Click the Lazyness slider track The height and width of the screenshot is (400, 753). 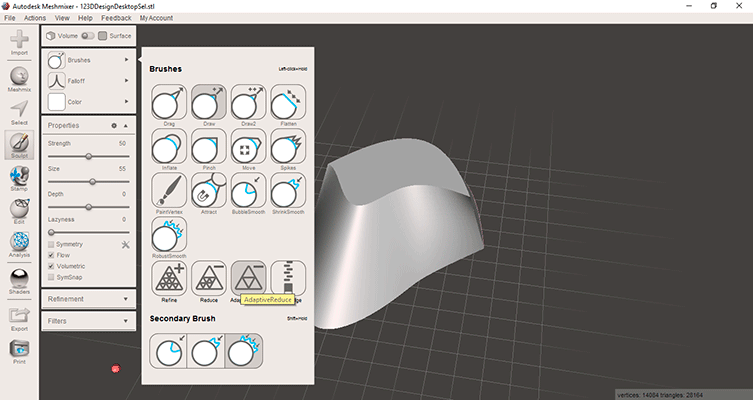click(x=88, y=232)
